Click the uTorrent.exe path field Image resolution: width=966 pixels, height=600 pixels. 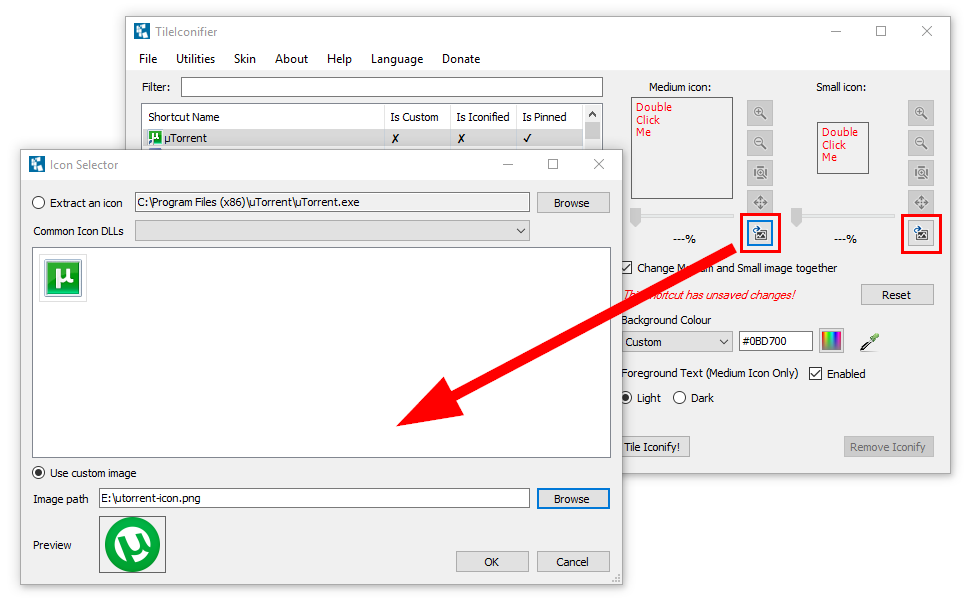point(332,203)
